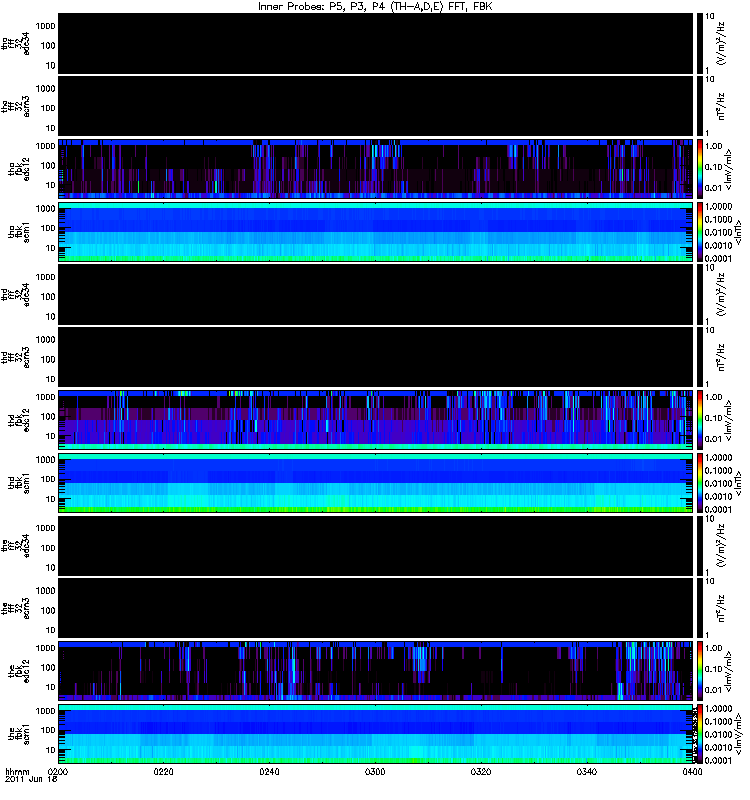Click the thd fbk edc12 spectrogram panel
The image size is (750, 800).
click(376, 420)
